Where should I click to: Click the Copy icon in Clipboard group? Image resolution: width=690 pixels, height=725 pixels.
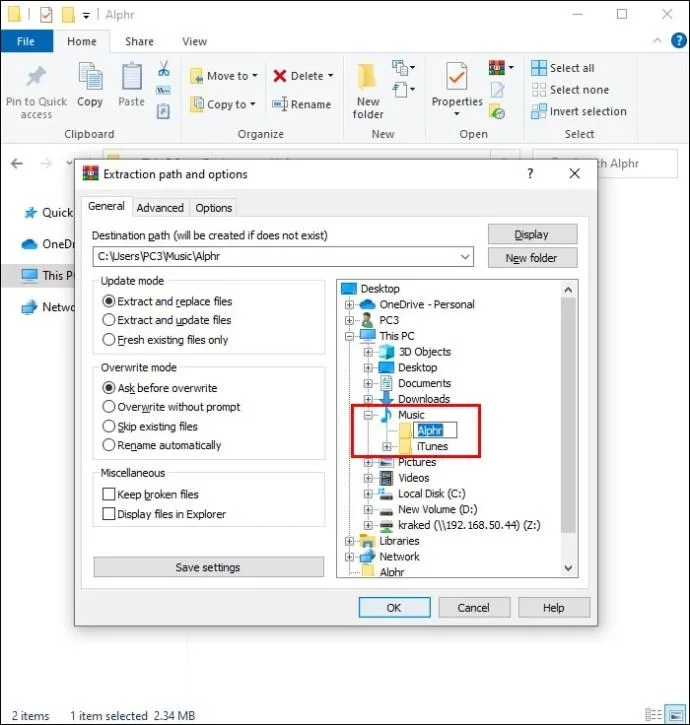(90, 75)
